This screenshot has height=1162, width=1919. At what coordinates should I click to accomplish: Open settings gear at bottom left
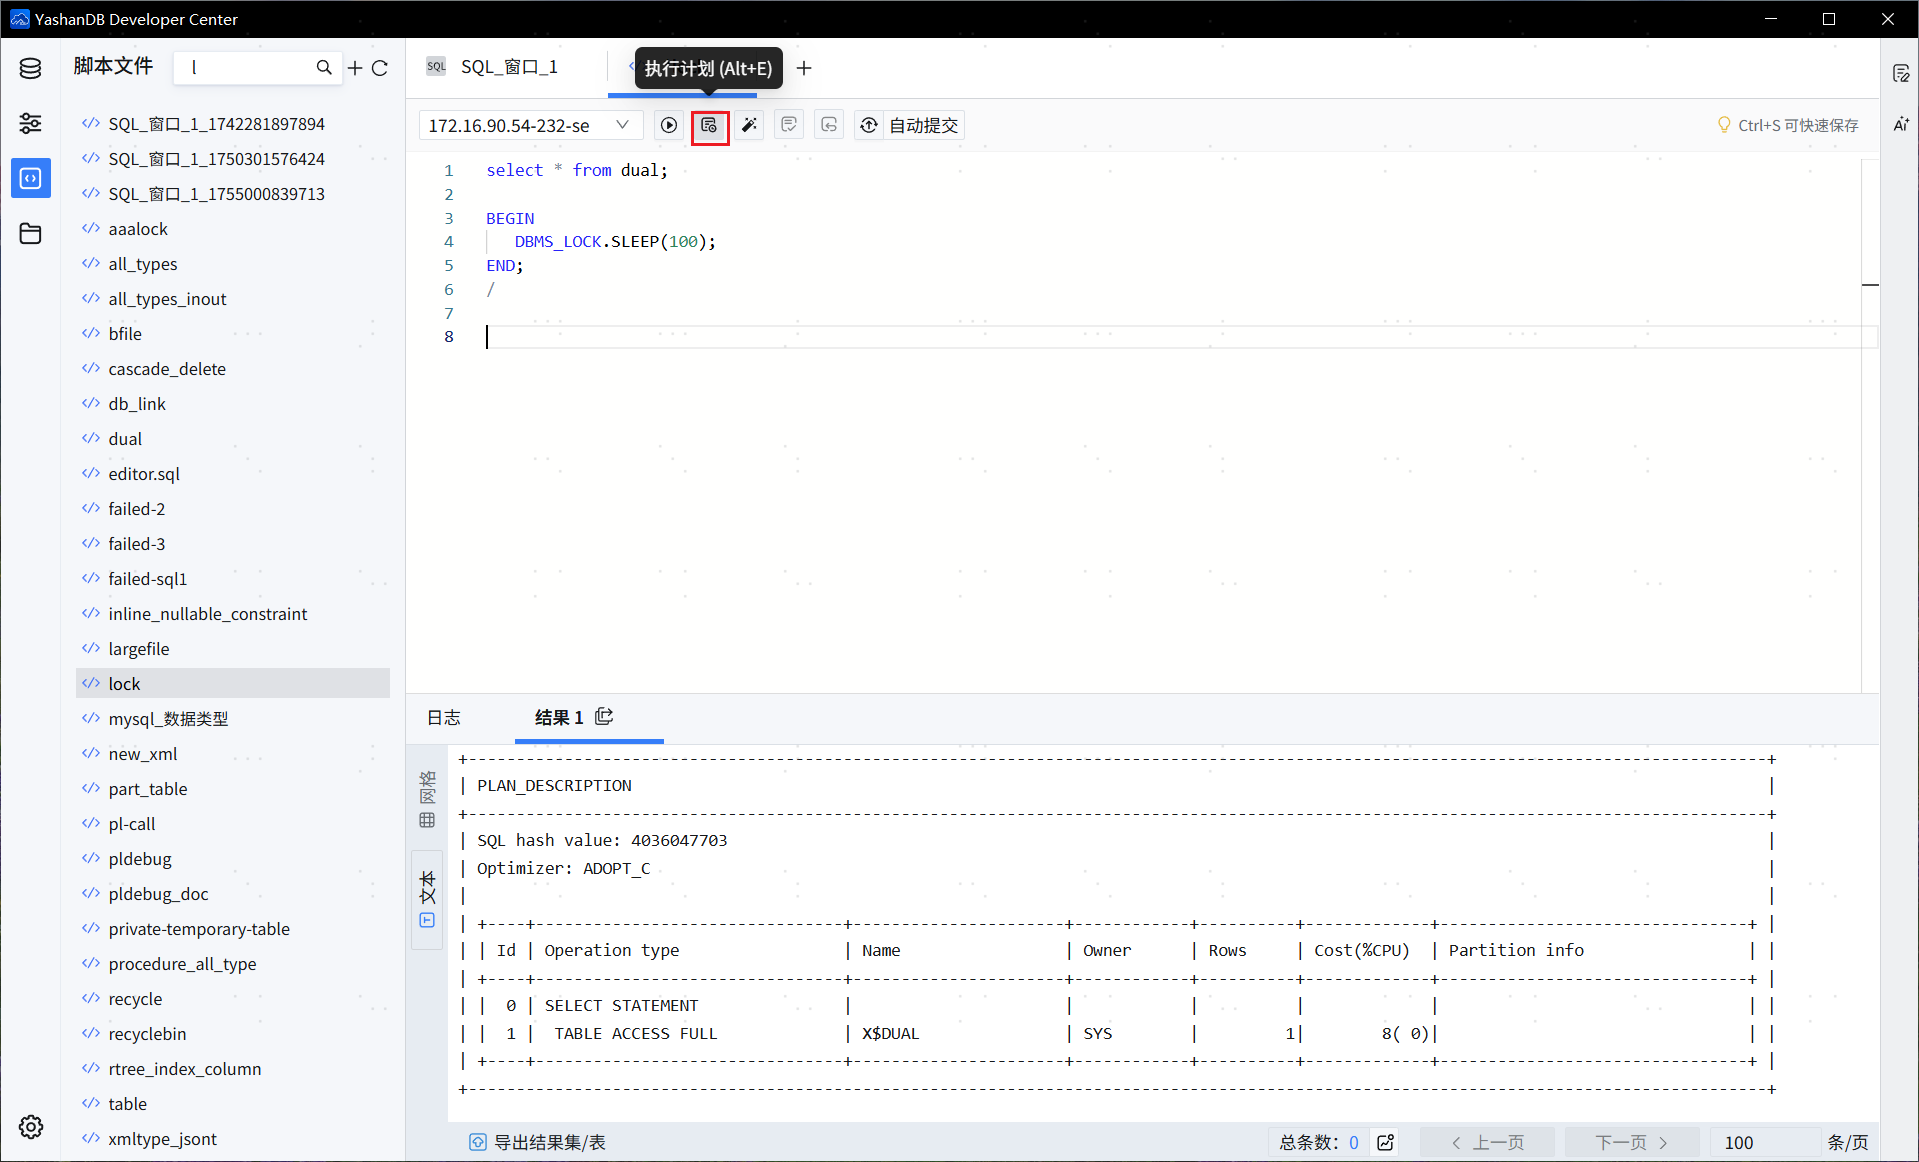(x=30, y=1127)
